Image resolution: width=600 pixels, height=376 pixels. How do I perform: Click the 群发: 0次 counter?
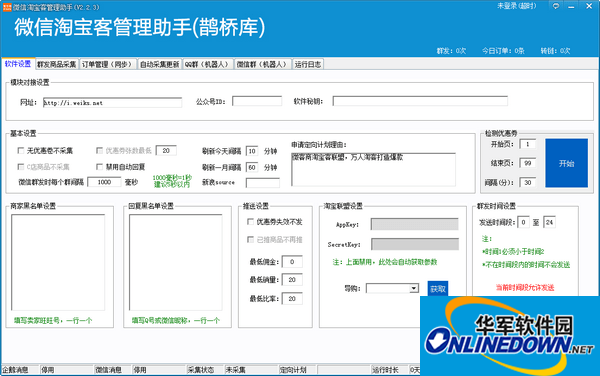[451, 51]
